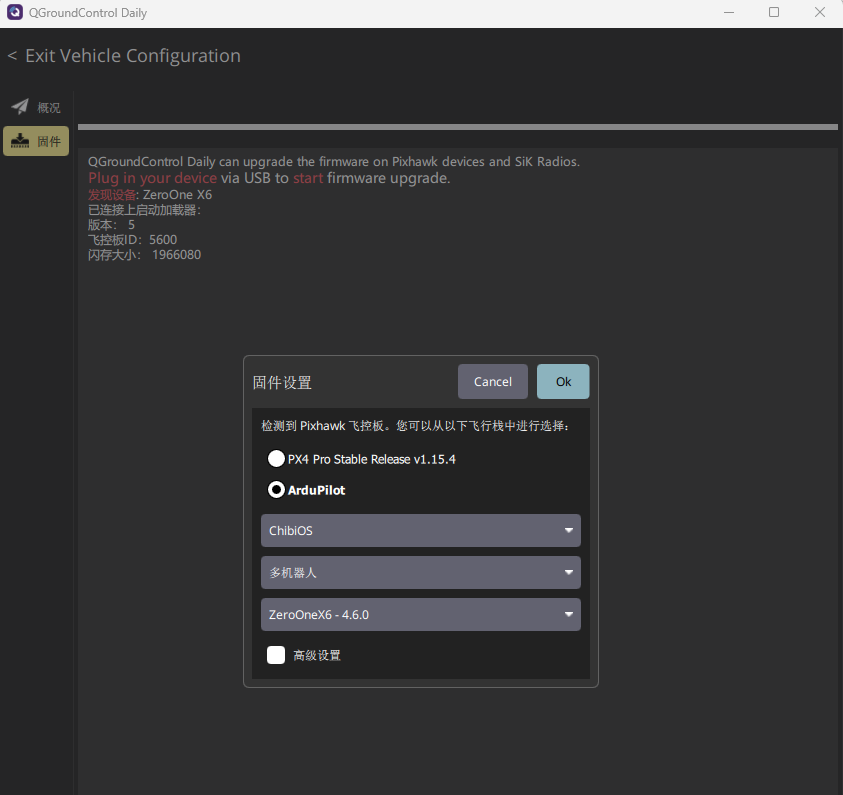Confirm firmware settings with Ok
This screenshot has height=795, width=843.
coord(563,382)
